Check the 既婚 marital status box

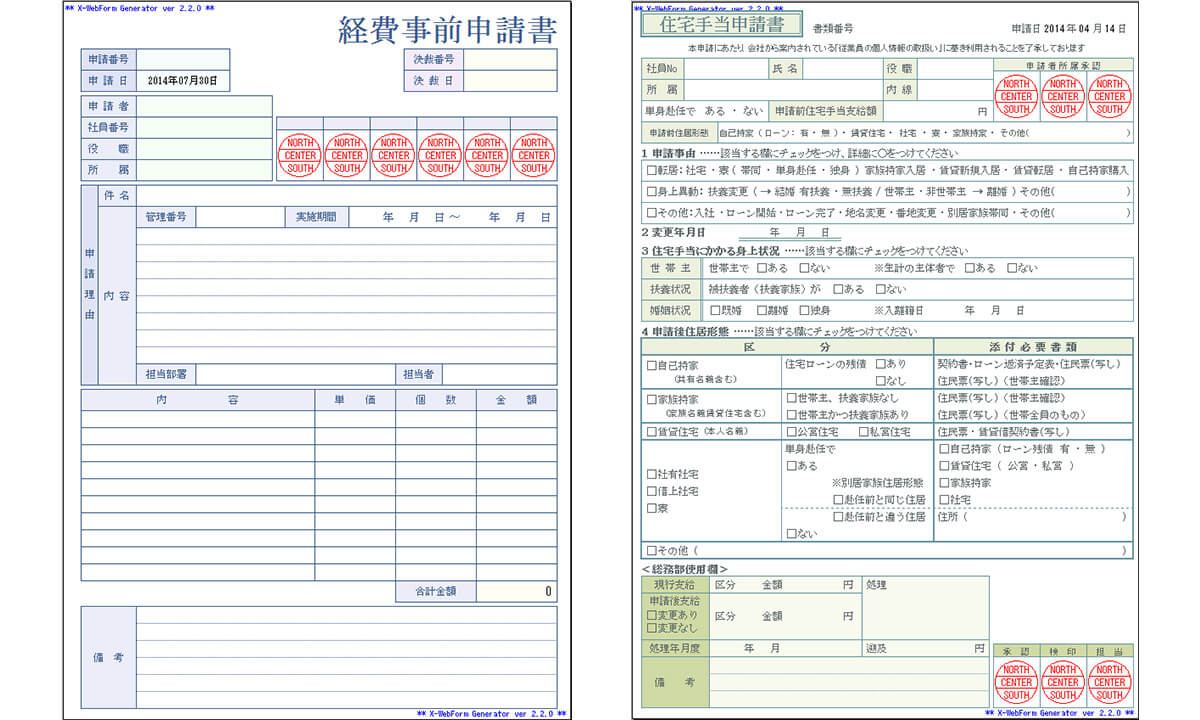coord(714,311)
